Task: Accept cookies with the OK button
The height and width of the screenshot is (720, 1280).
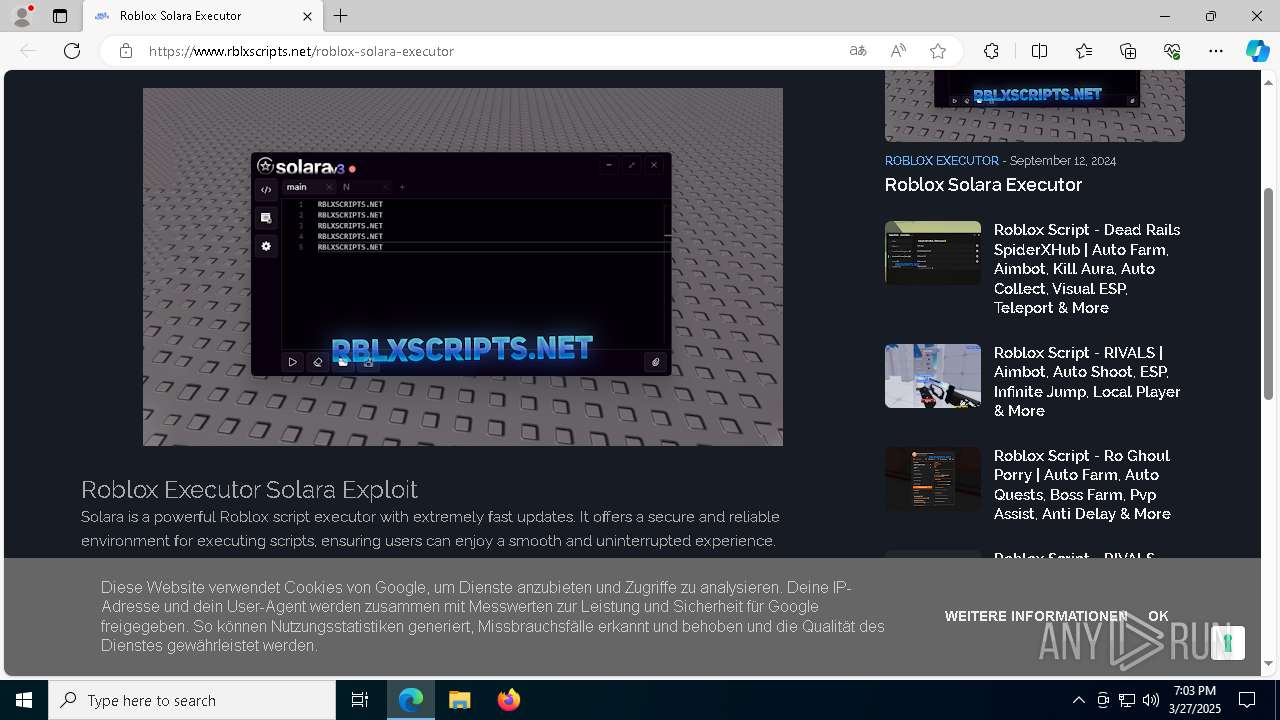Action: 1158,616
